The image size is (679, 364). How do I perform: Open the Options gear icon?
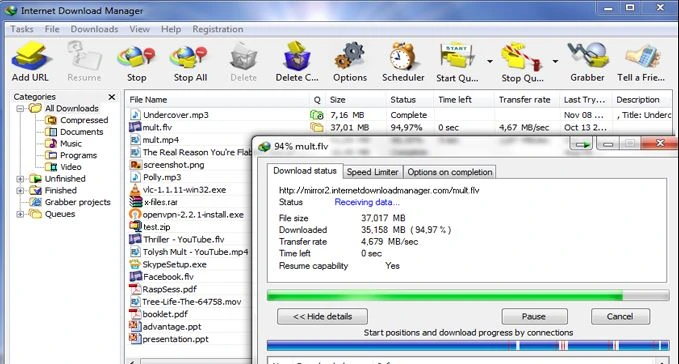pos(349,56)
